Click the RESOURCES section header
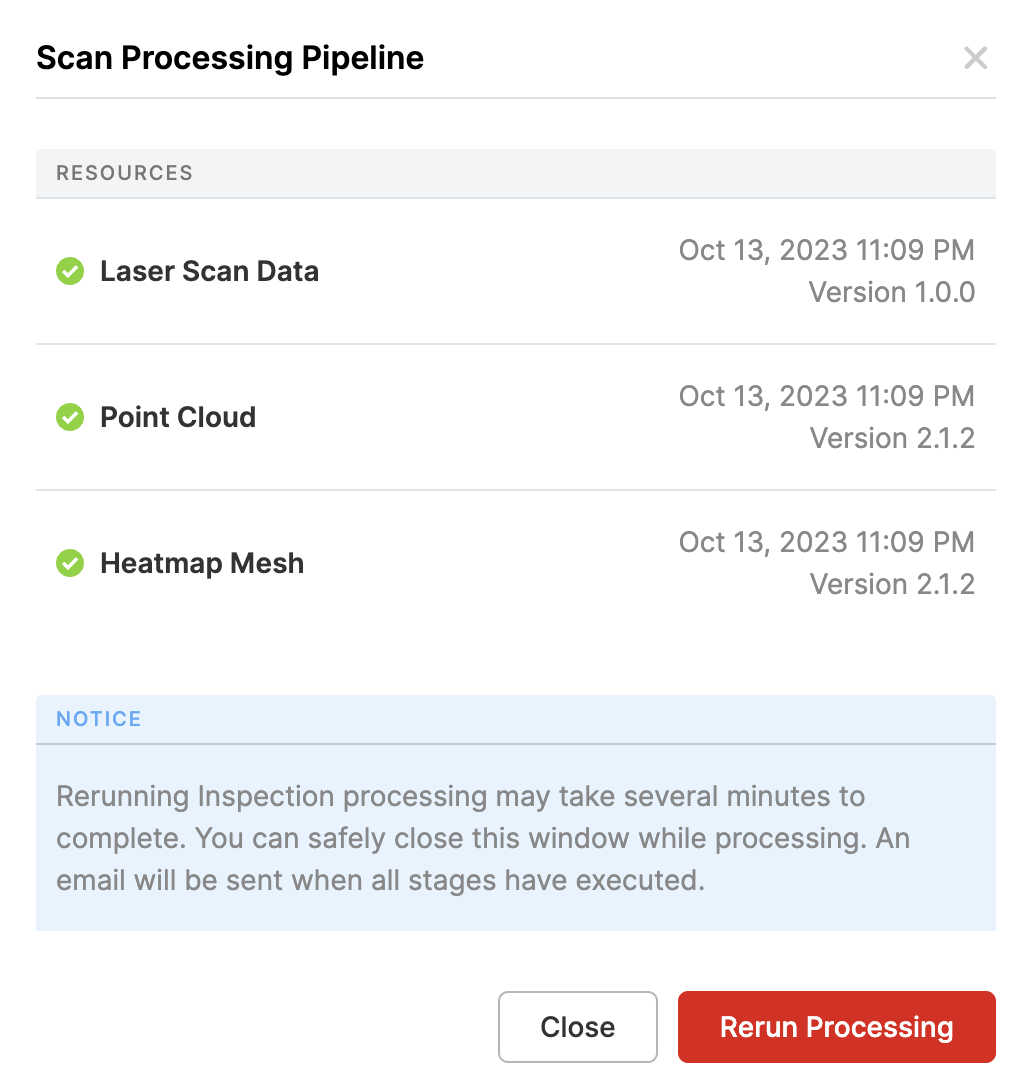Image resolution: width=1032 pixels, height=1090 pixels. point(124,172)
